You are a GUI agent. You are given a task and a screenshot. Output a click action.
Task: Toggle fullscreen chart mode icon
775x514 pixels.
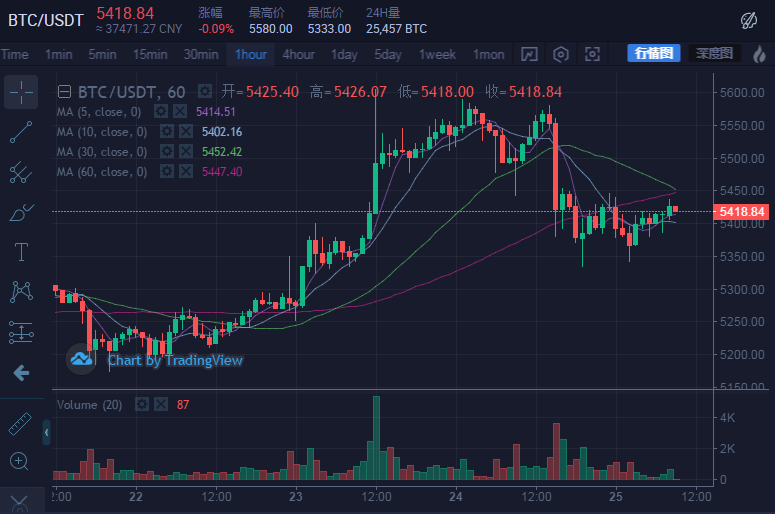pos(593,54)
